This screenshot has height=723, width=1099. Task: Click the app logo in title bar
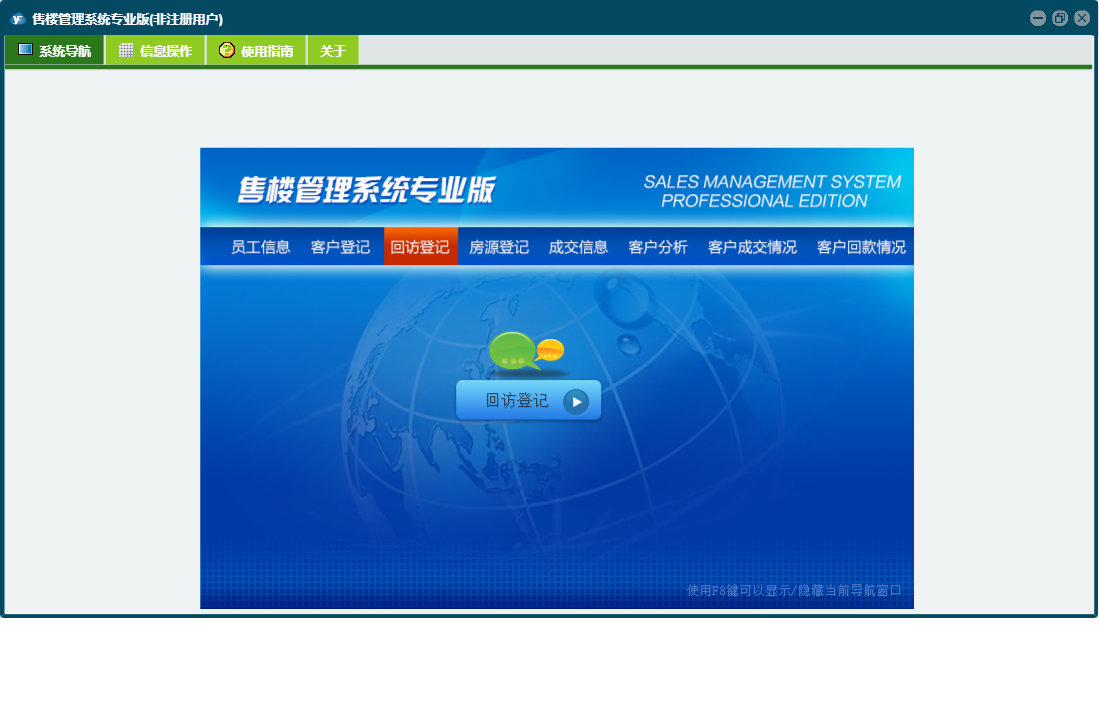(x=17, y=18)
